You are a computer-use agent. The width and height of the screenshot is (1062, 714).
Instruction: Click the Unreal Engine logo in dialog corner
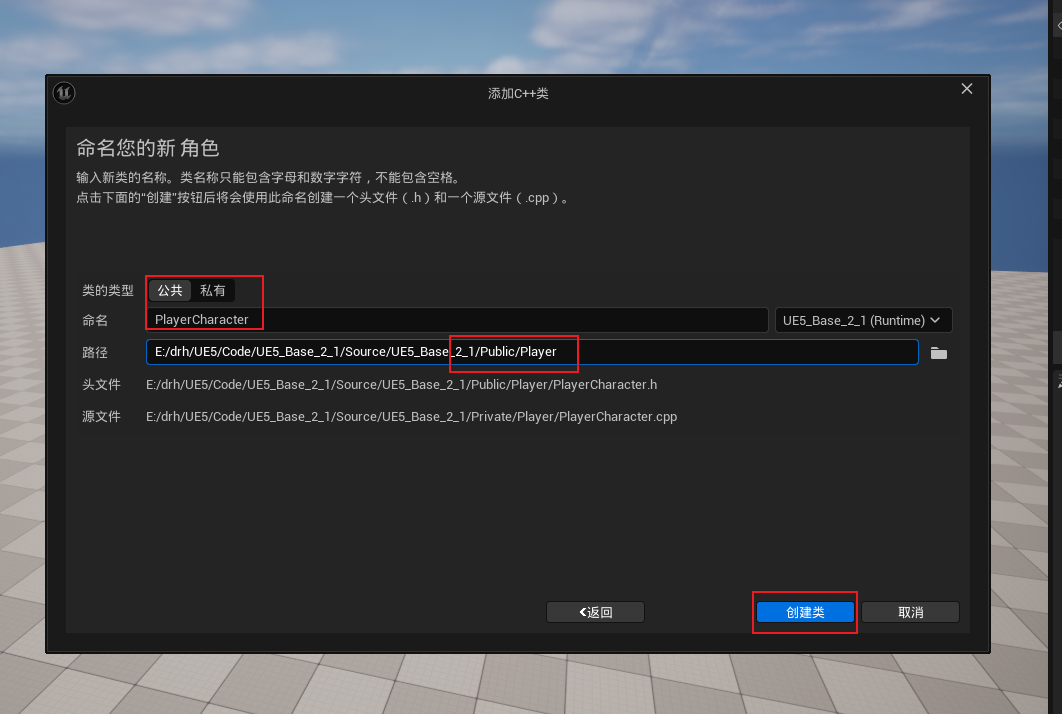pyautogui.click(x=63, y=92)
